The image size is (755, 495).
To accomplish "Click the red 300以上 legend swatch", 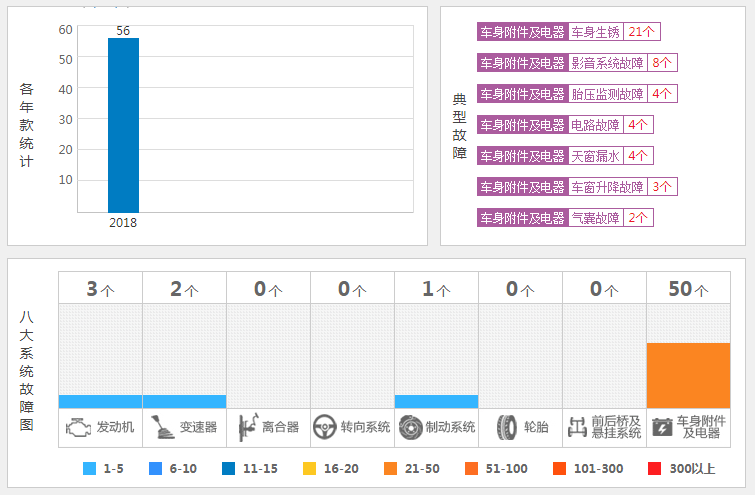I will point(655,469).
